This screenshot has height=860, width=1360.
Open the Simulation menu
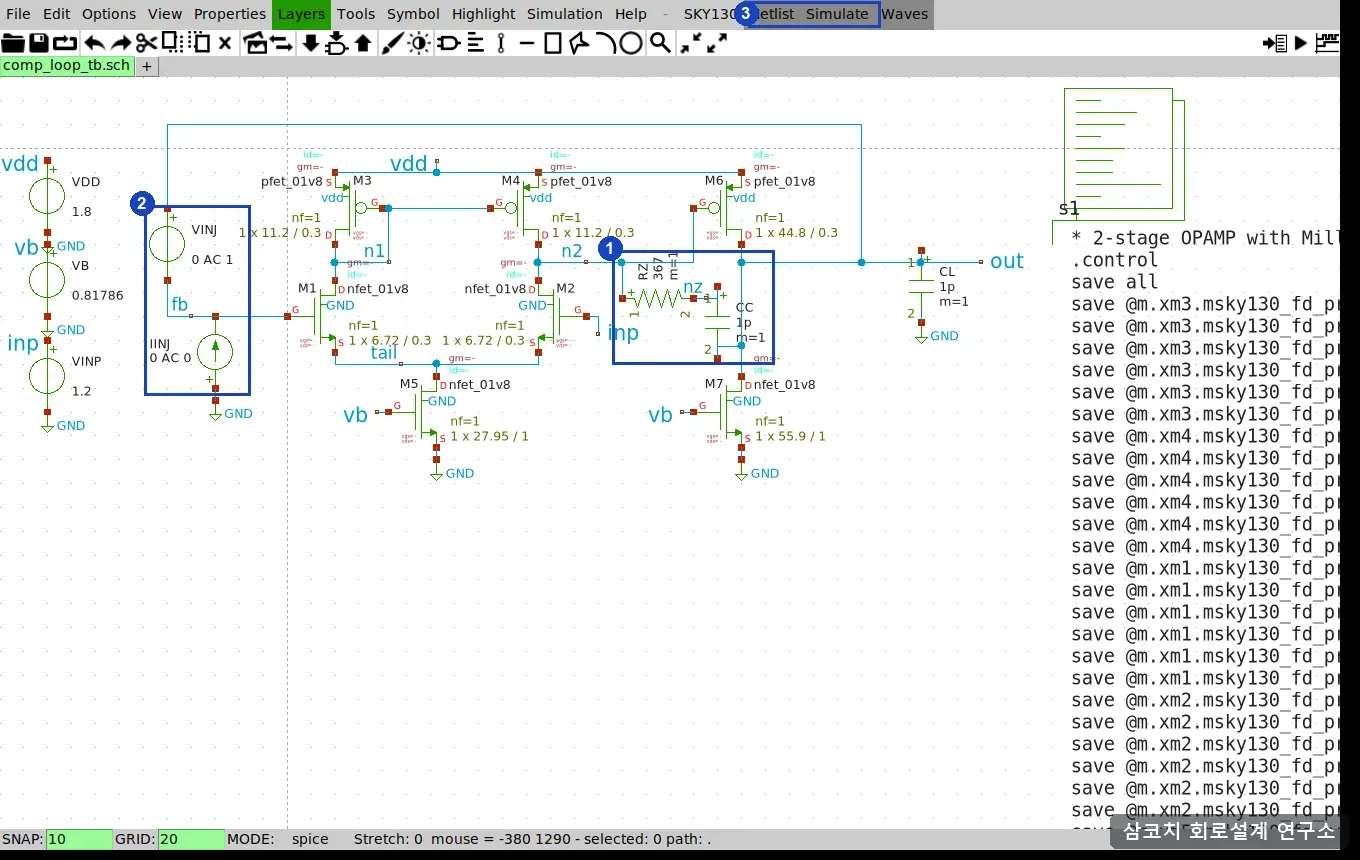point(565,14)
